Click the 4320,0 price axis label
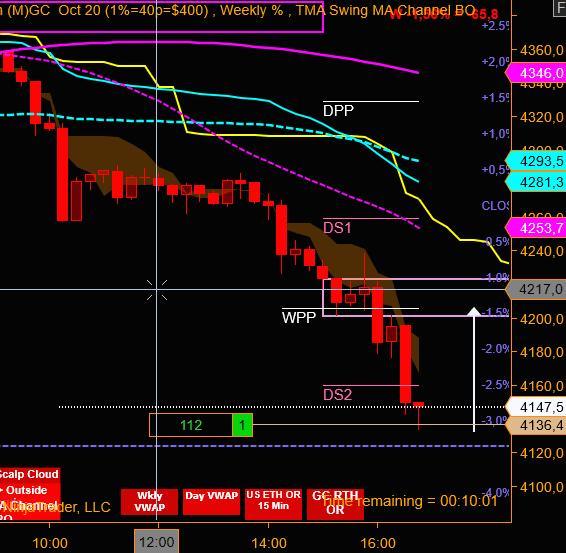The height and width of the screenshot is (553, 566). tap(541, 117)
